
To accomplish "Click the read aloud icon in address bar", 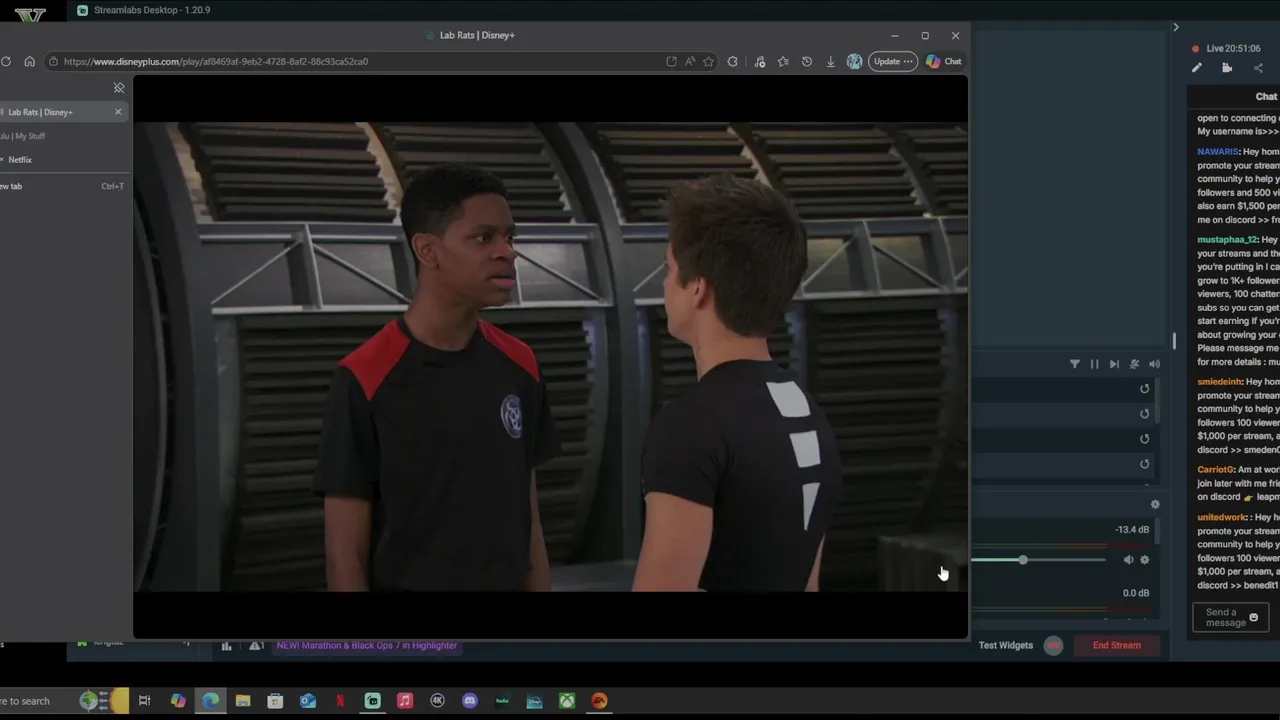I will click(x=690, y=61).
